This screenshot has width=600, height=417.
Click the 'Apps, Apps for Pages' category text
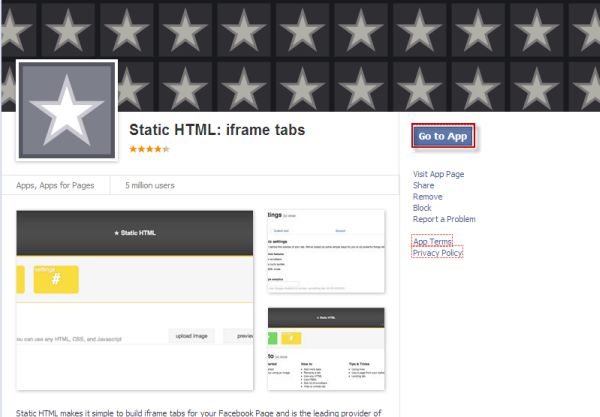click(55, 186)
